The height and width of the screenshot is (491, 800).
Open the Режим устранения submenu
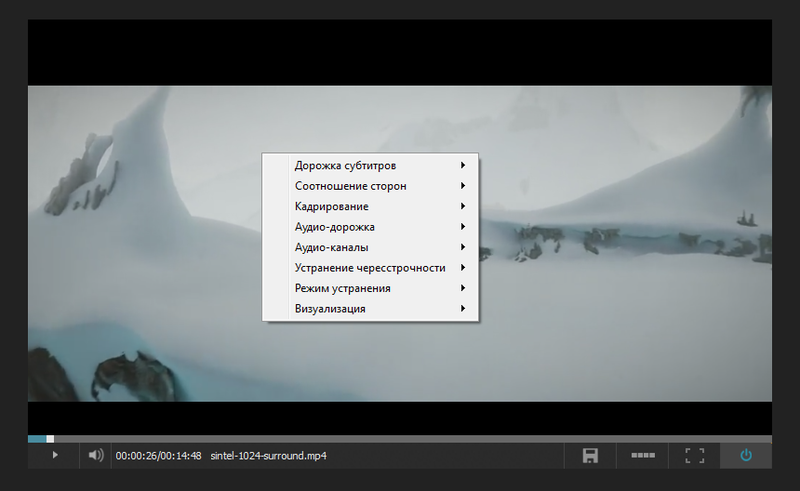tap(370, 288)
